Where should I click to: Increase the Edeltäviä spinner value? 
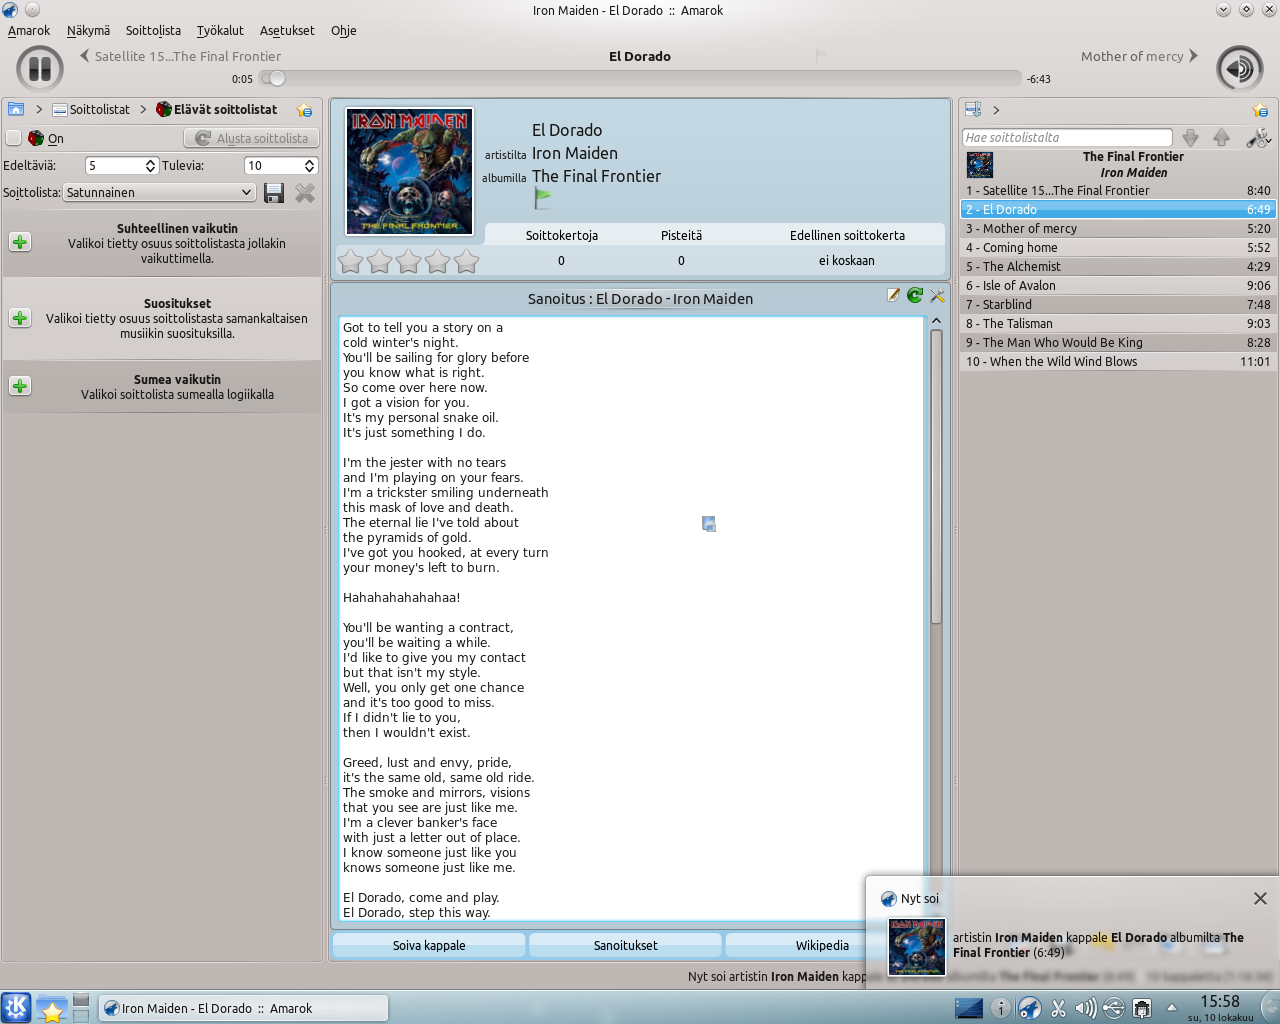pyautogui.click(x=151, y=162)
